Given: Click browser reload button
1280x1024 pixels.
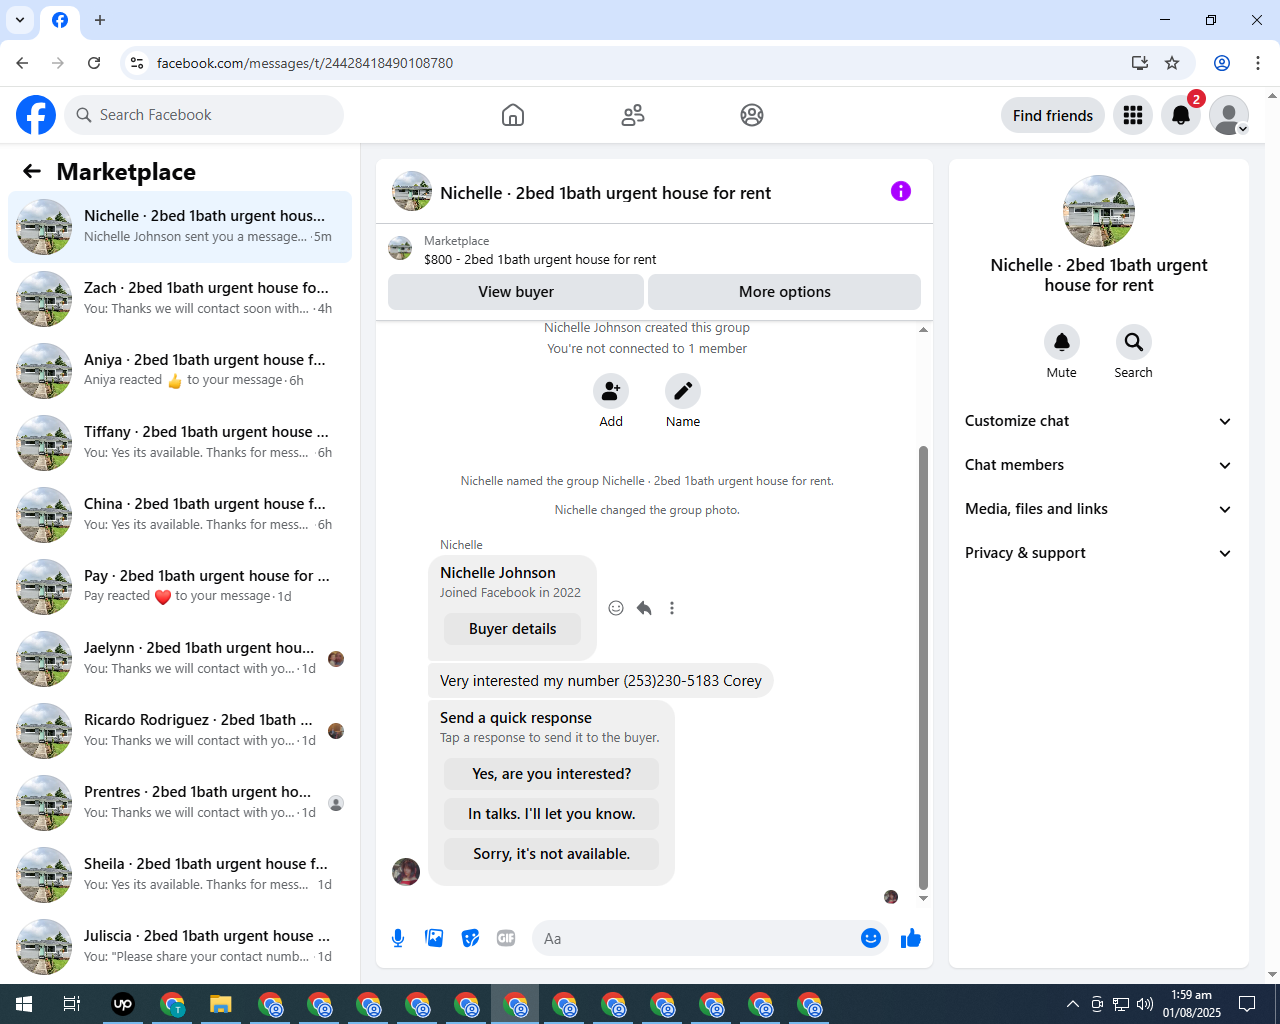Looking at the screenshot, I should pyautogui.click(x=94, y=63).
